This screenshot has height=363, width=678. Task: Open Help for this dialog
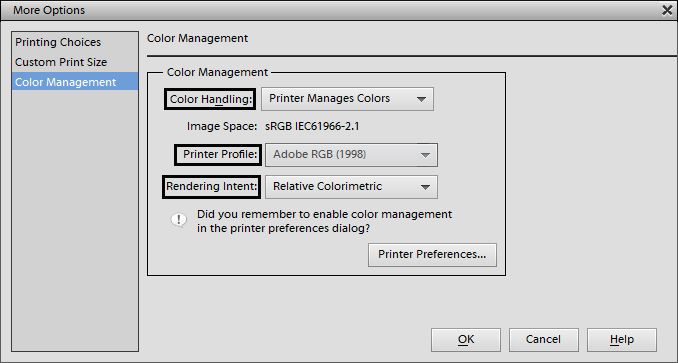pos(622,340)
